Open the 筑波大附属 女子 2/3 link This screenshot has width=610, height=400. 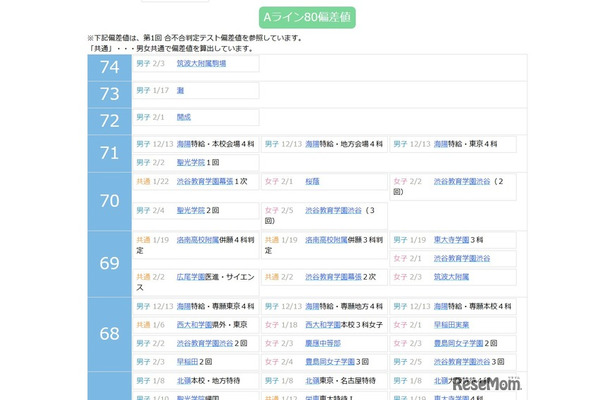(451, 277)
